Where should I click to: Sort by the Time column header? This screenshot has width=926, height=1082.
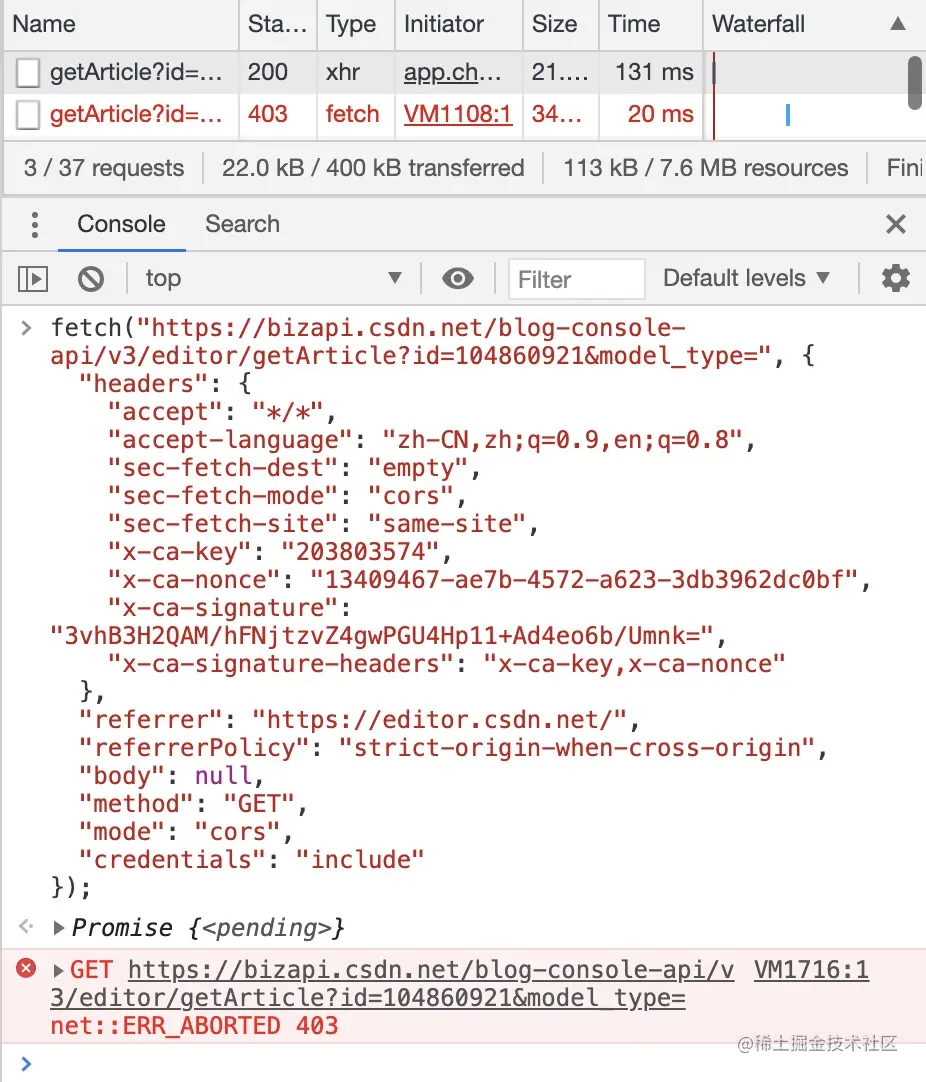pyautogui.click(x=651, y=24)
